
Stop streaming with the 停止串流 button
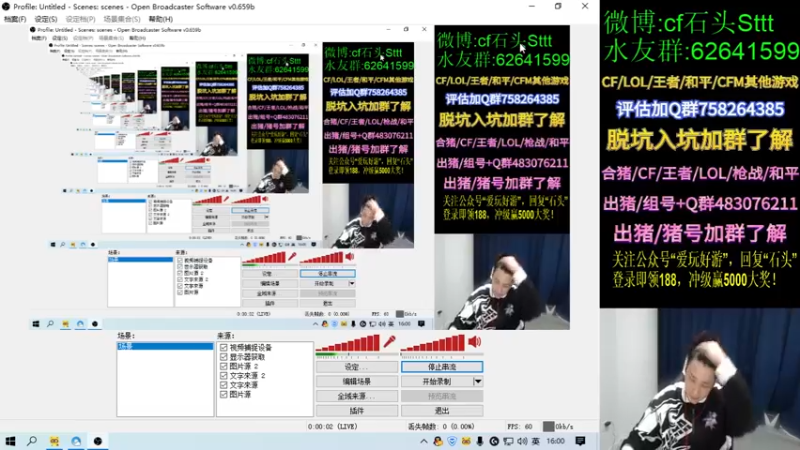coord(442,367)
